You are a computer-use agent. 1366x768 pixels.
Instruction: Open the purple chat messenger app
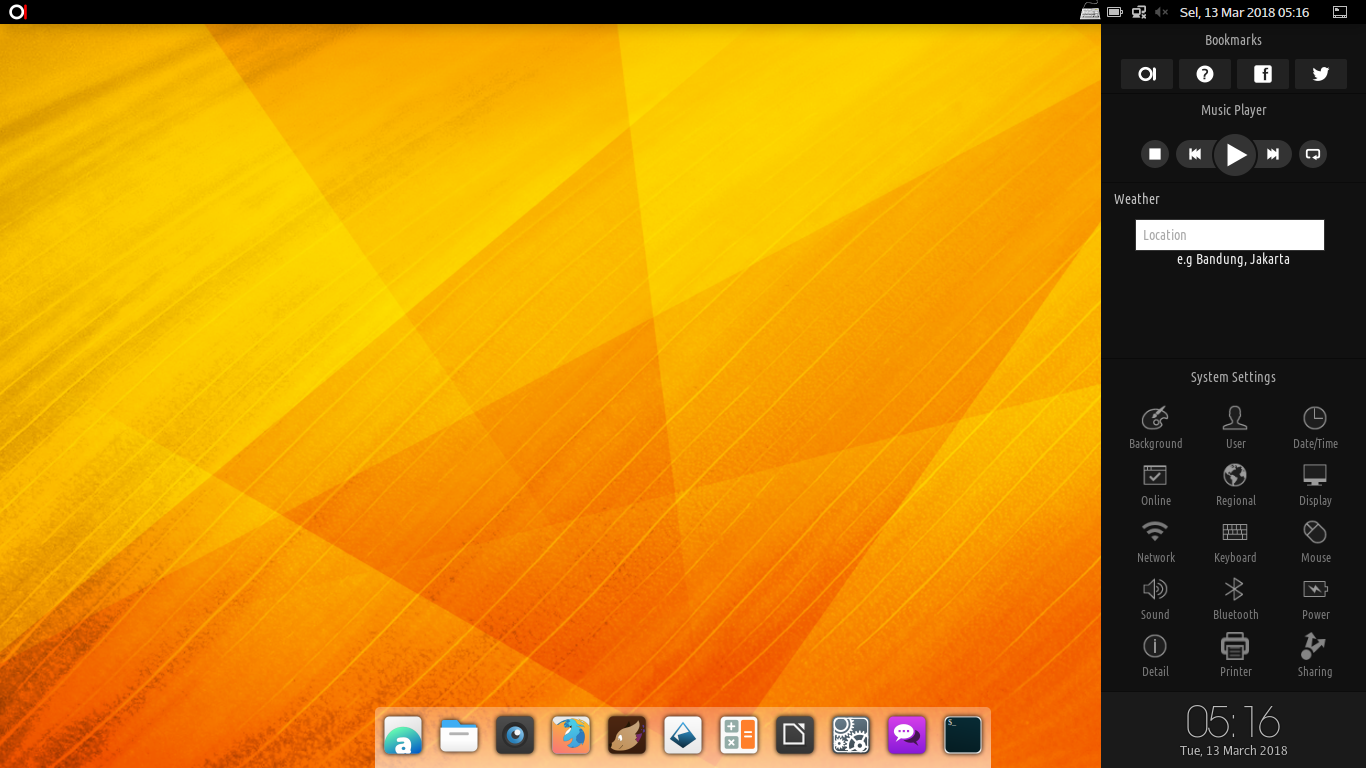907,736
